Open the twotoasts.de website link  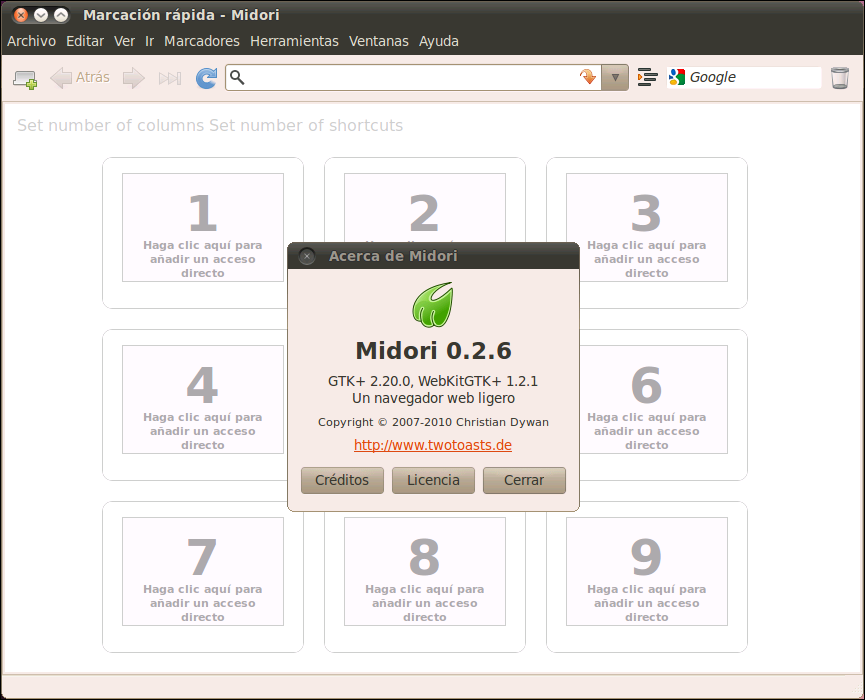pyautogui.click(x=433, y=445)
